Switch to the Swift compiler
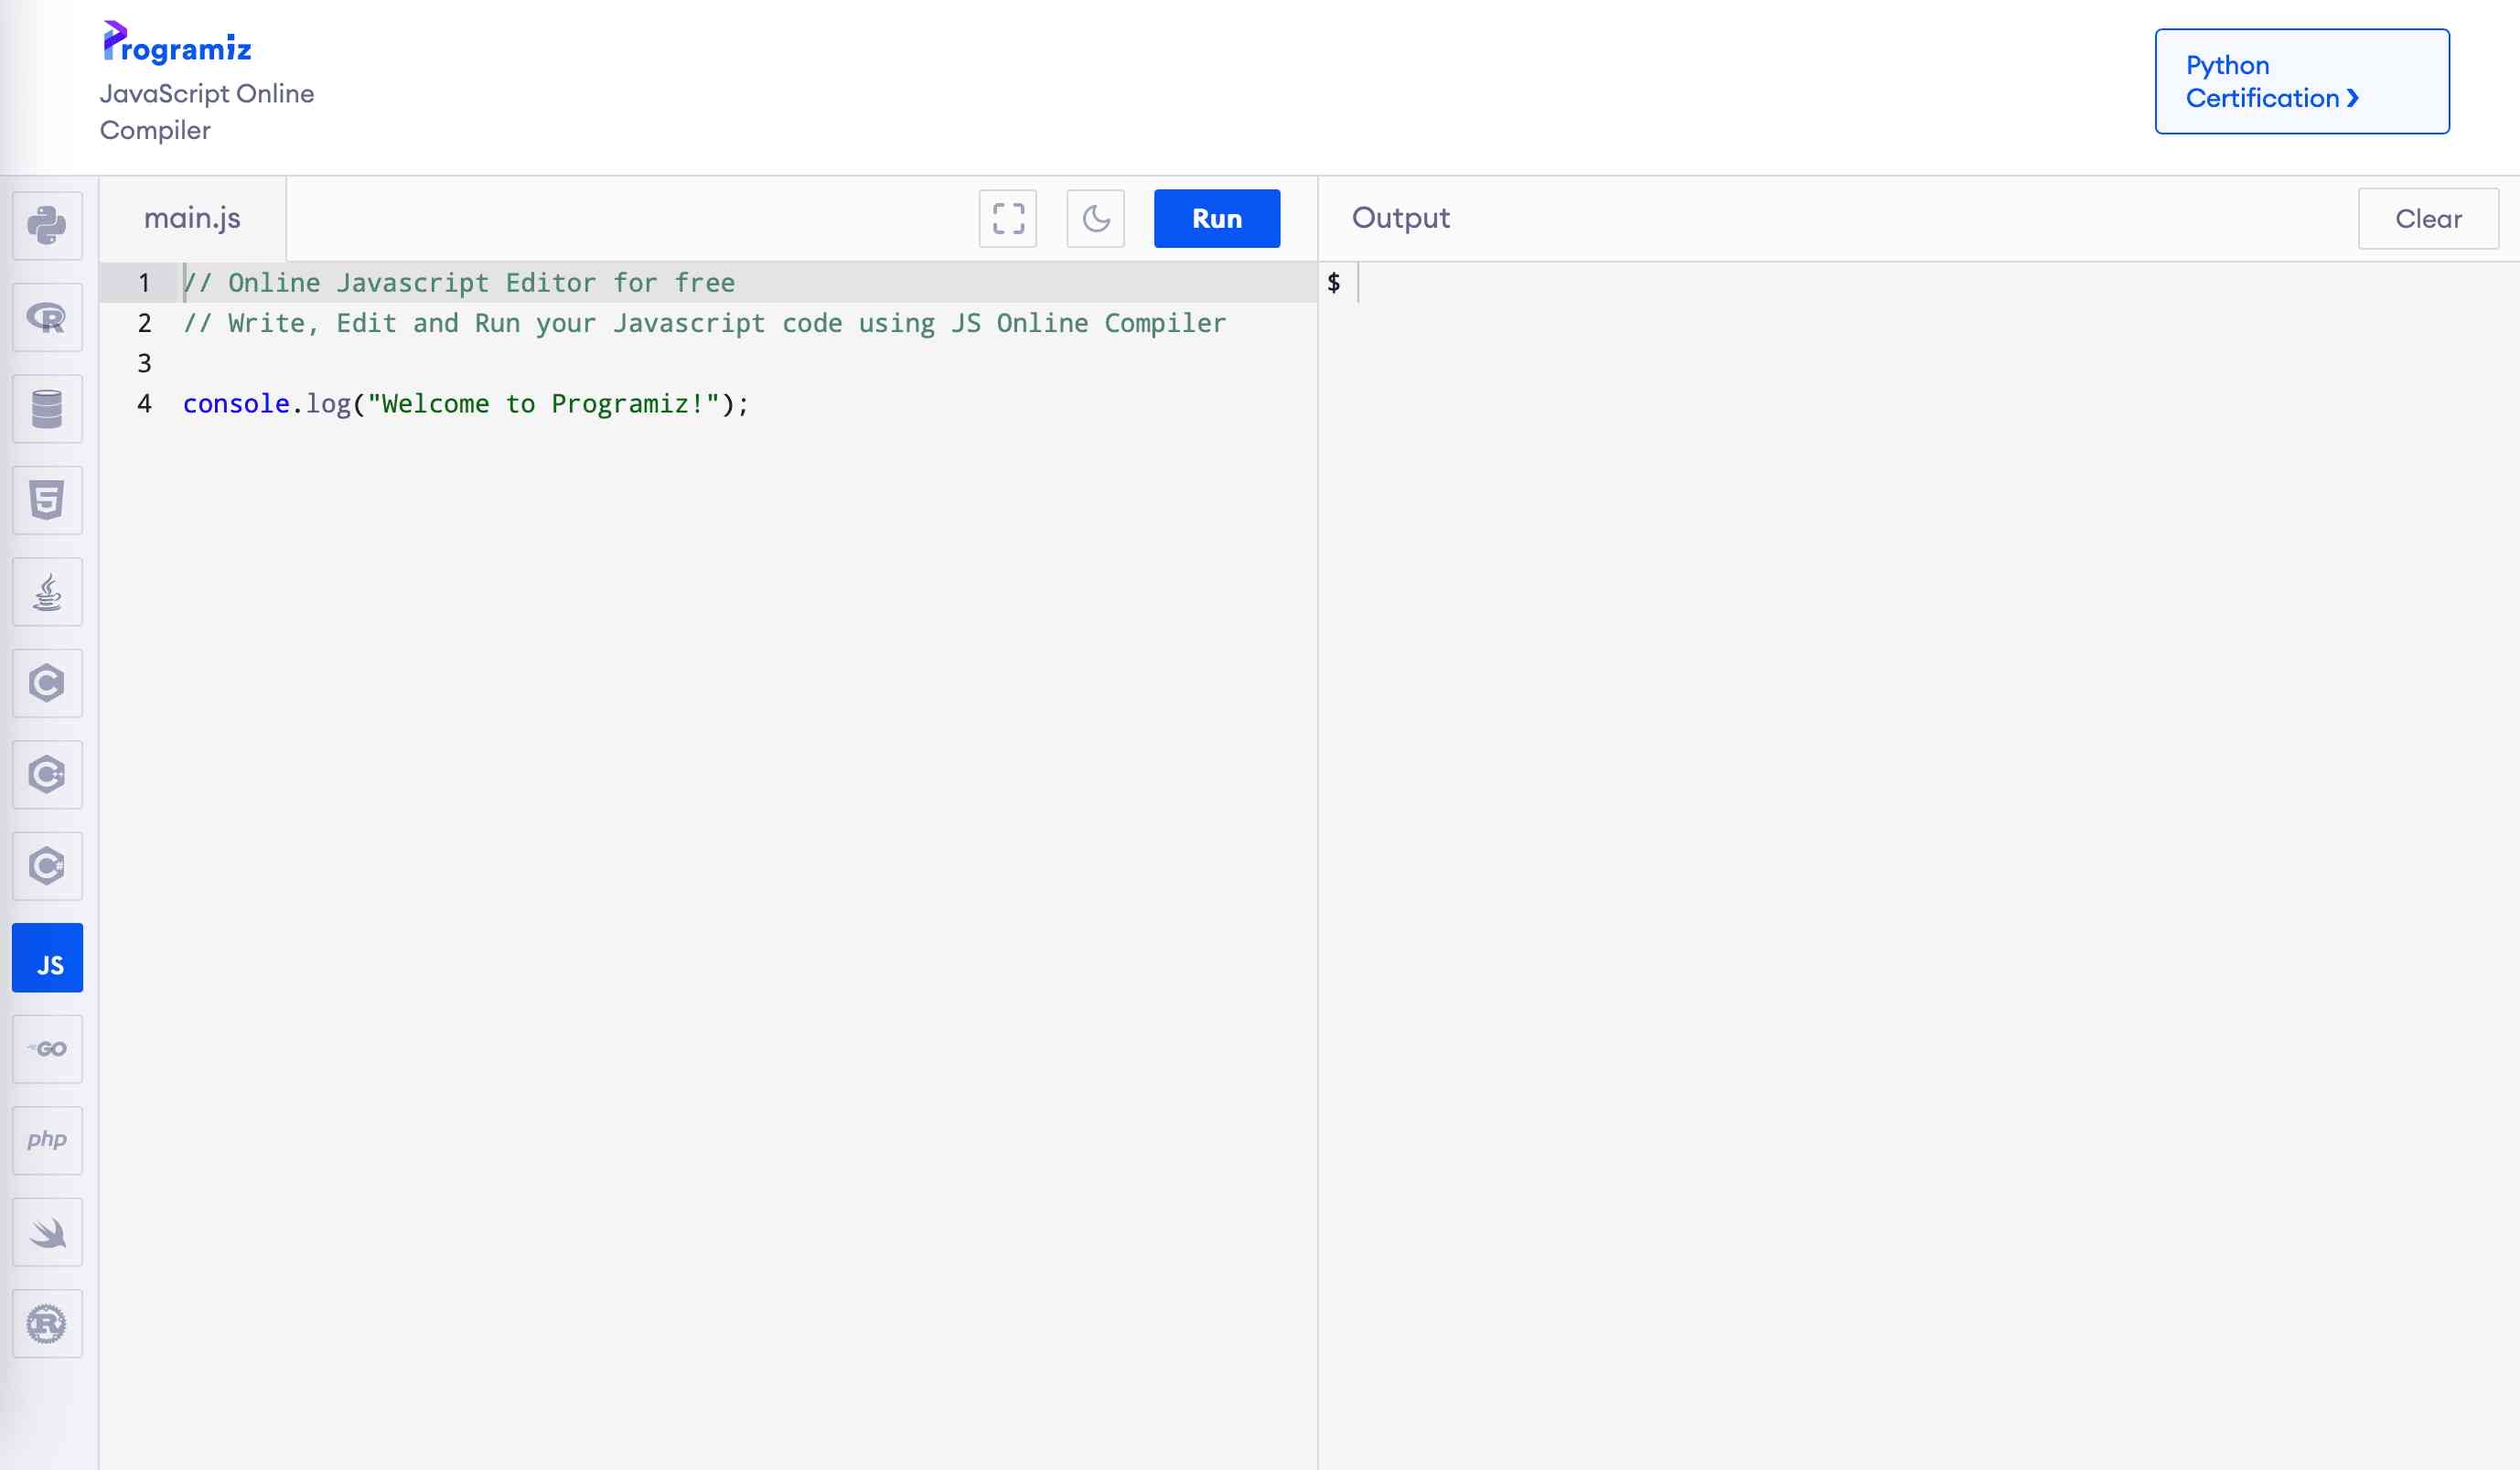The width and height of the screenshot is (2520, 1470). (x=47, y=1232)
